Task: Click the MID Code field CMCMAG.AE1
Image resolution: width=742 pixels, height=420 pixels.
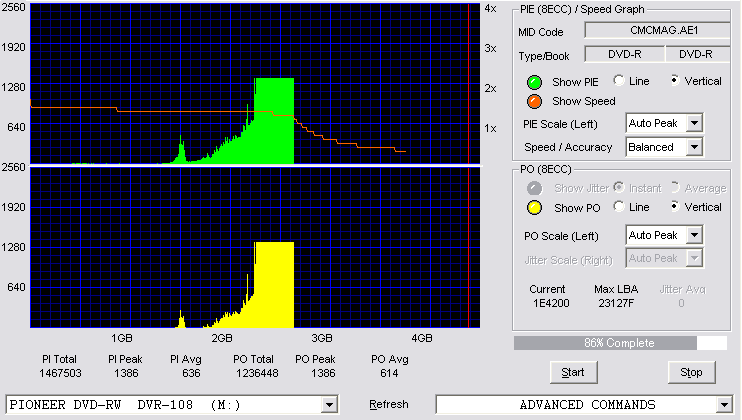Action: (x=657, y=30)
